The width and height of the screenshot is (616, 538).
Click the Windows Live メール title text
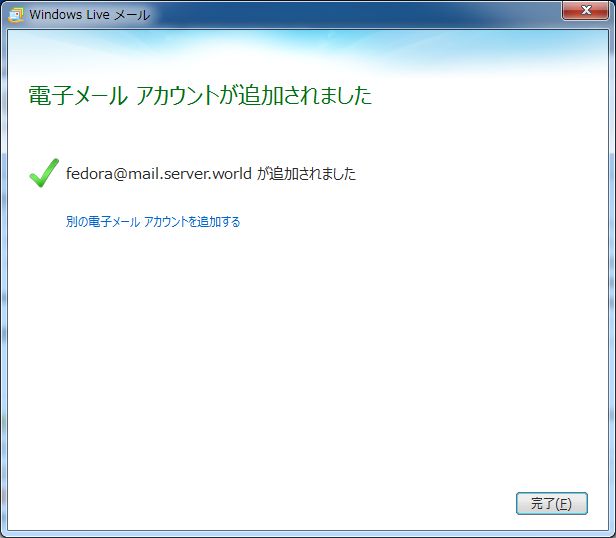pos(90,15)
